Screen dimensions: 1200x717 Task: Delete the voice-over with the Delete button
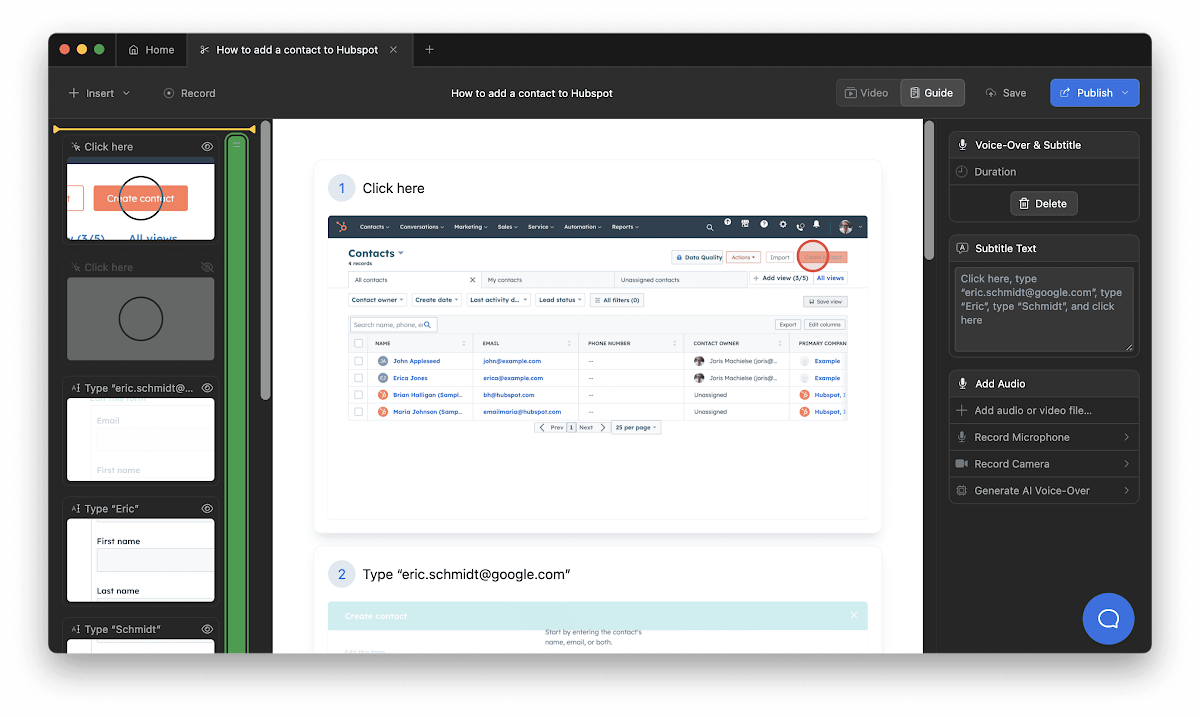point(1043,203)
